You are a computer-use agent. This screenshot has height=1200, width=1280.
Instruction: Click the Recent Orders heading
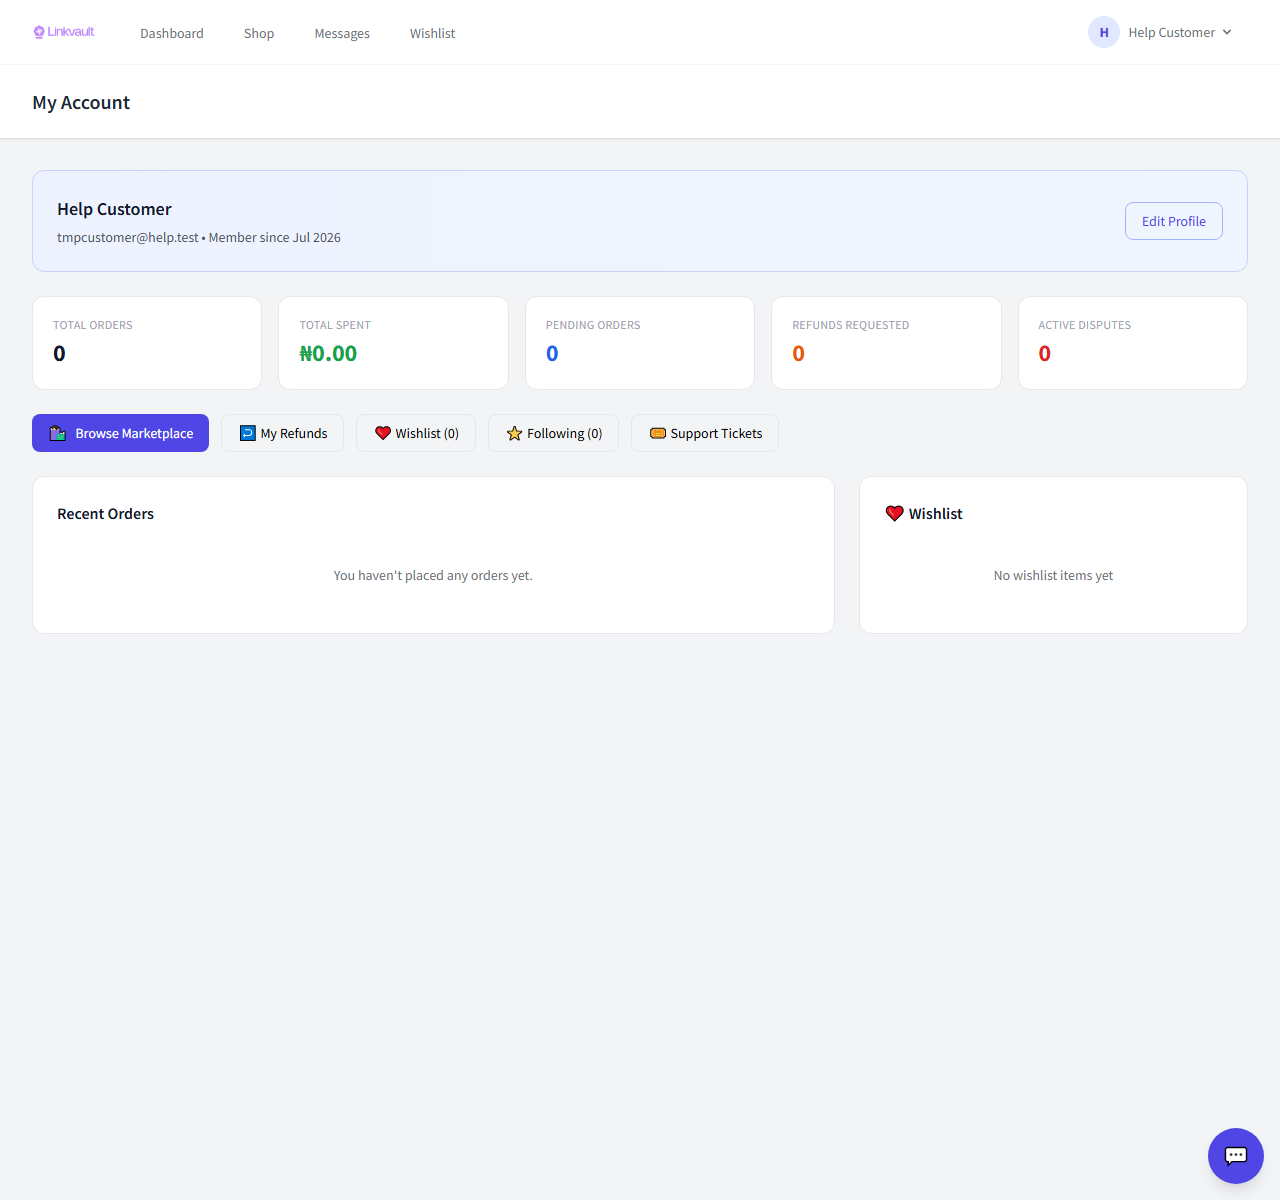(105, 513)
